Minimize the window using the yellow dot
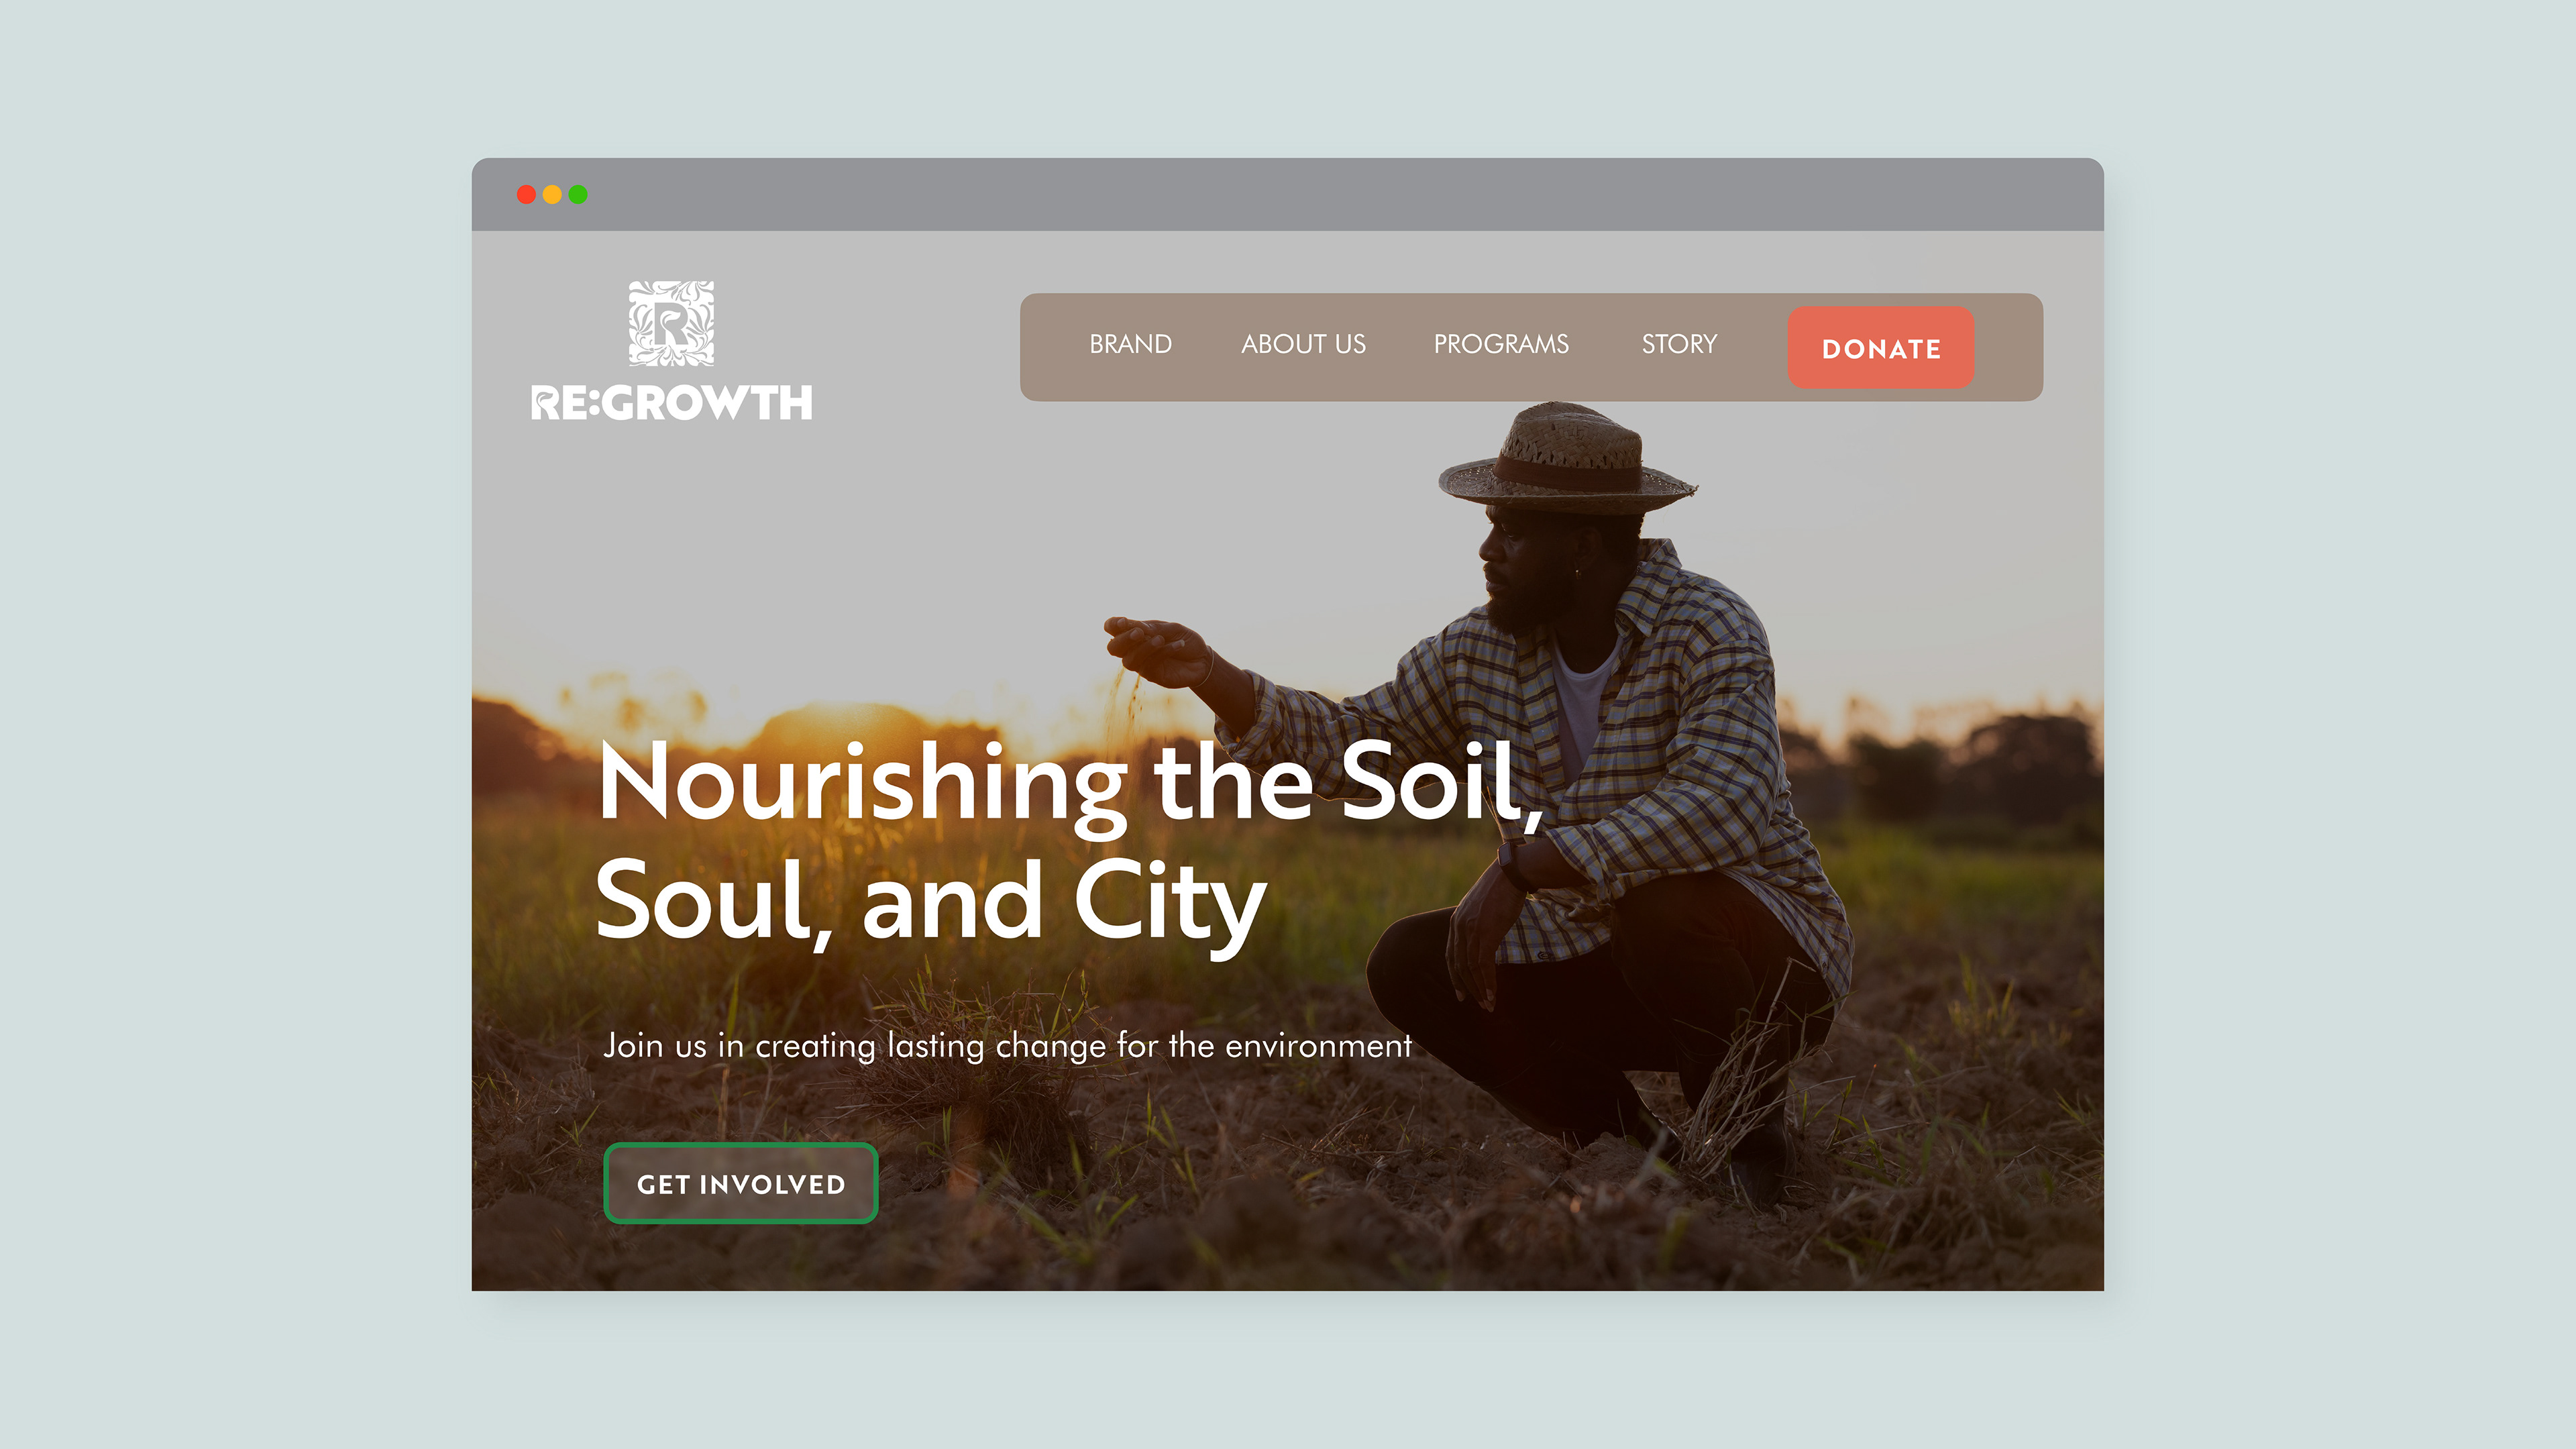Screen dimensions: 2576x1449 pyautogui.click(x=552, y=194)
